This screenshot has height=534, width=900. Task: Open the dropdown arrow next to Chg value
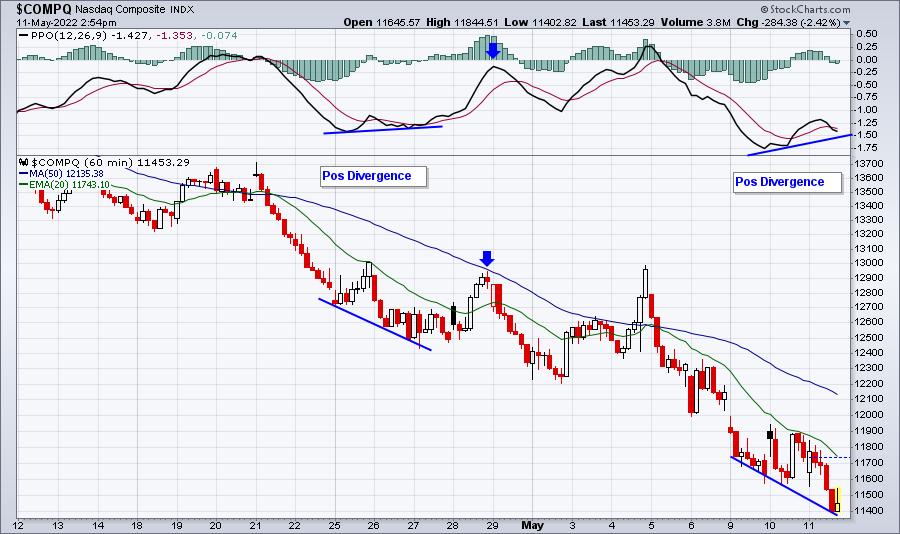pyautogui.click(x=847, y=23)
